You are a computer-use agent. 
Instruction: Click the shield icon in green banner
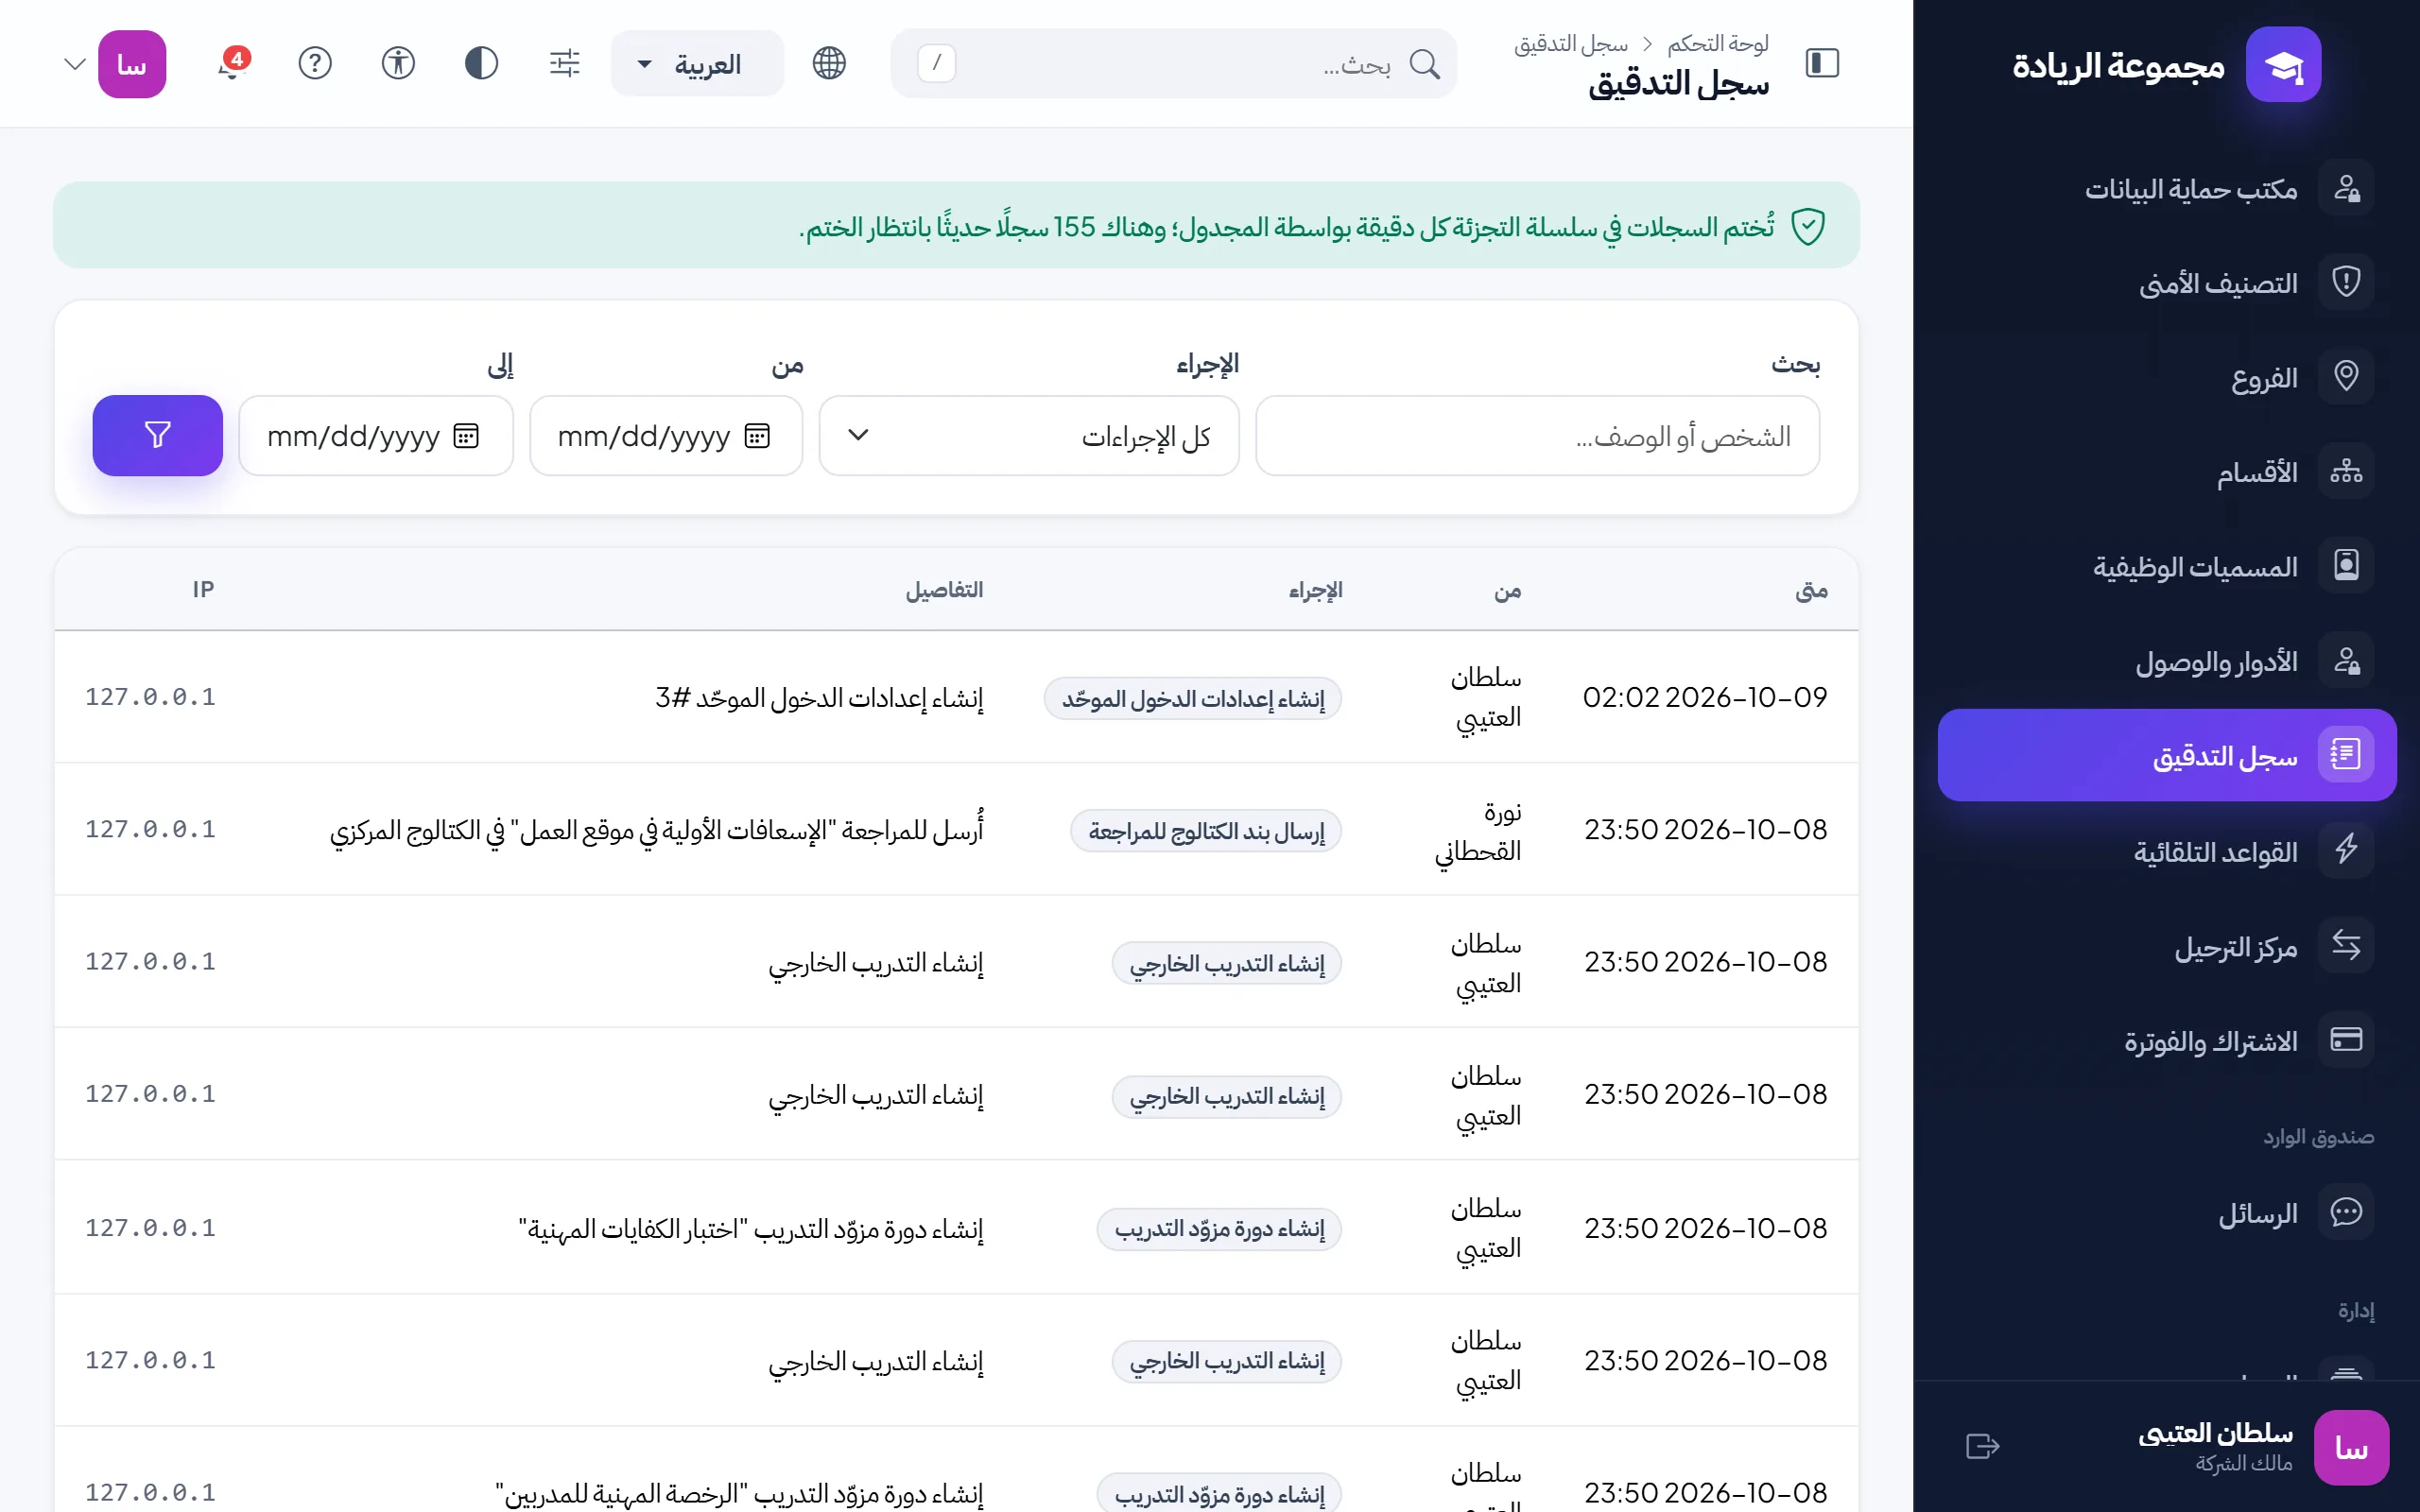(x=1808, y=226)
